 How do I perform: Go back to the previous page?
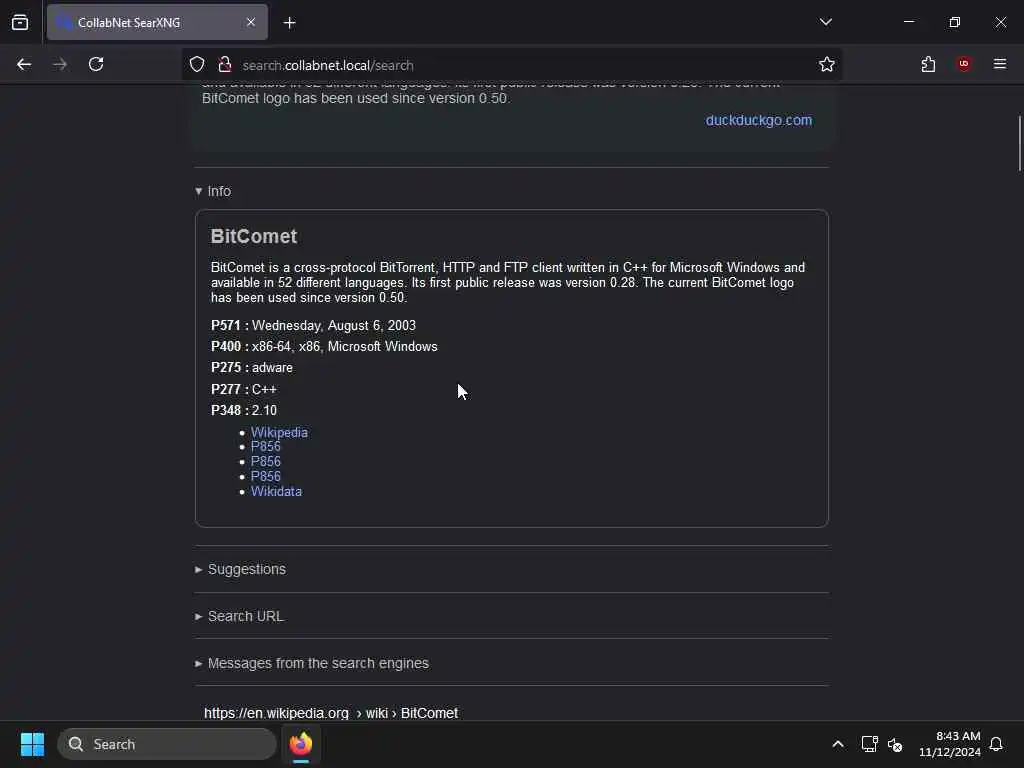pos(24,64)
